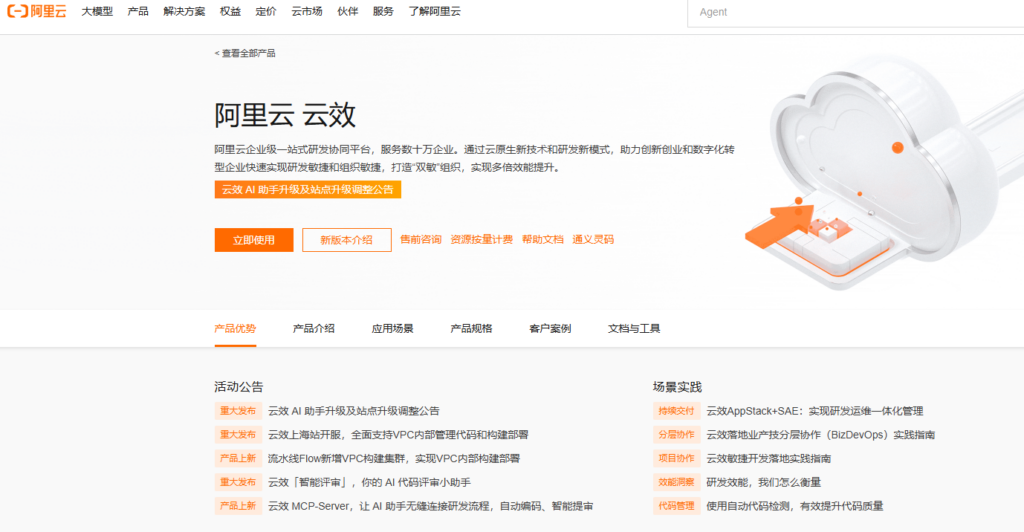Viewport: 1024px width, 532px height.
Task: Click the 新版本介绍 button
Action: tap(347, 240)
